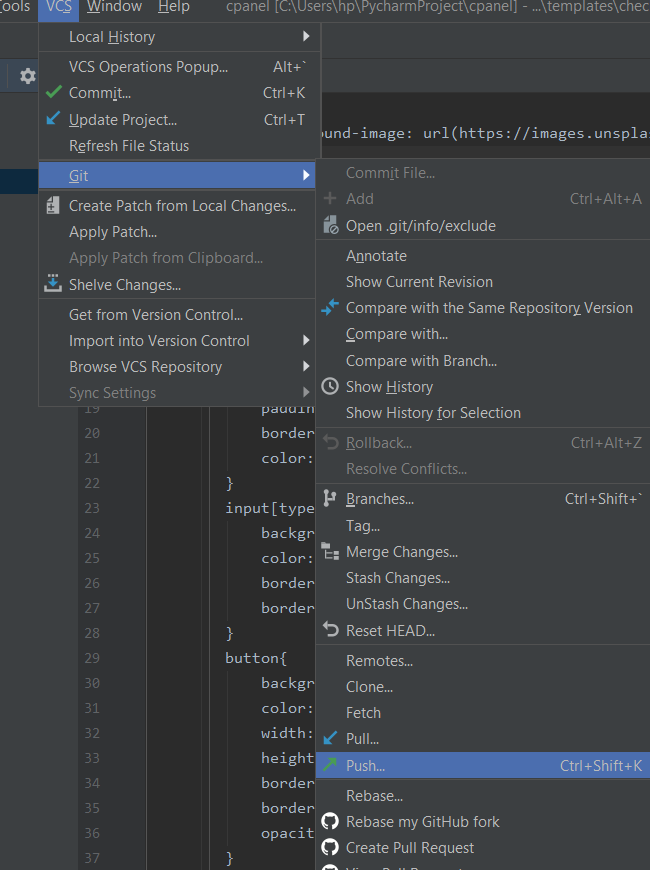The image size is (650, 870).
Task: Choose Fetch in the Git submenu
Action: coord(364,713)
